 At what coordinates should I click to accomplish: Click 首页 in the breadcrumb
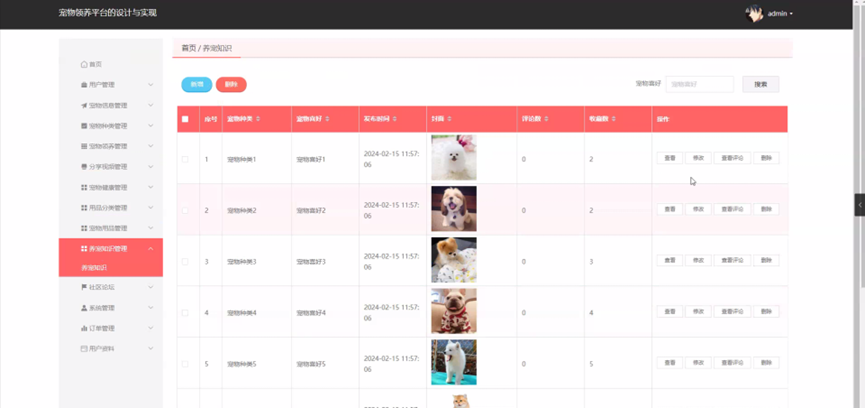(189, 48)
